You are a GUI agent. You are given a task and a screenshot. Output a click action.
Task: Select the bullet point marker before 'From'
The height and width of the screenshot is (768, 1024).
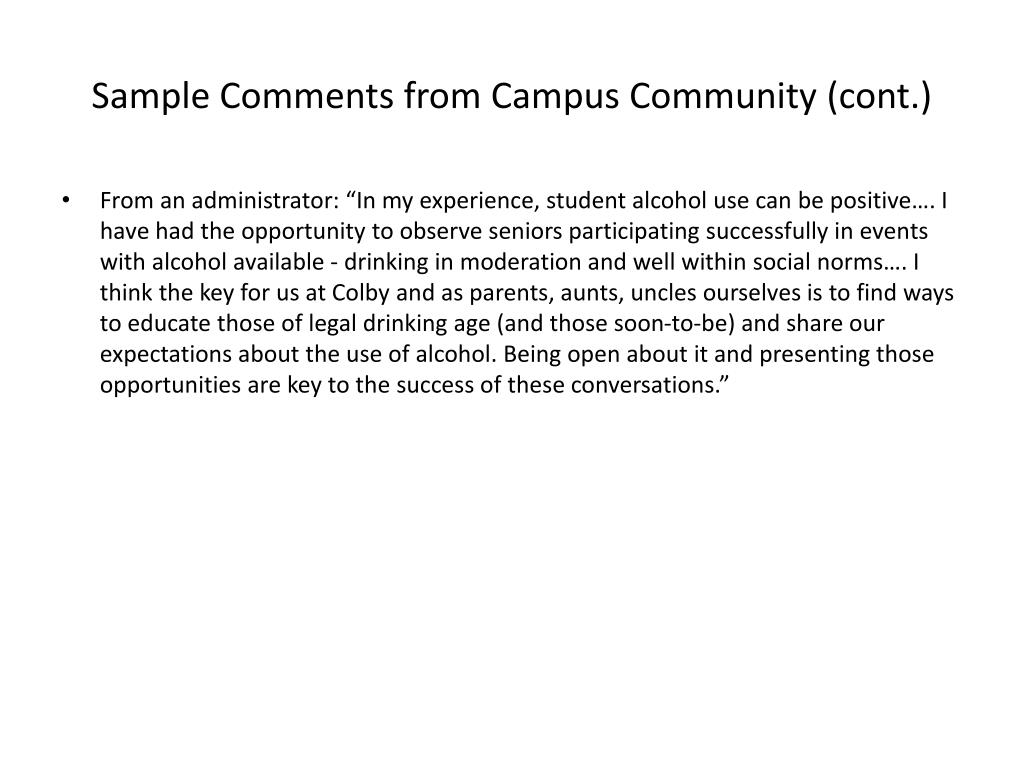point(65,200)
